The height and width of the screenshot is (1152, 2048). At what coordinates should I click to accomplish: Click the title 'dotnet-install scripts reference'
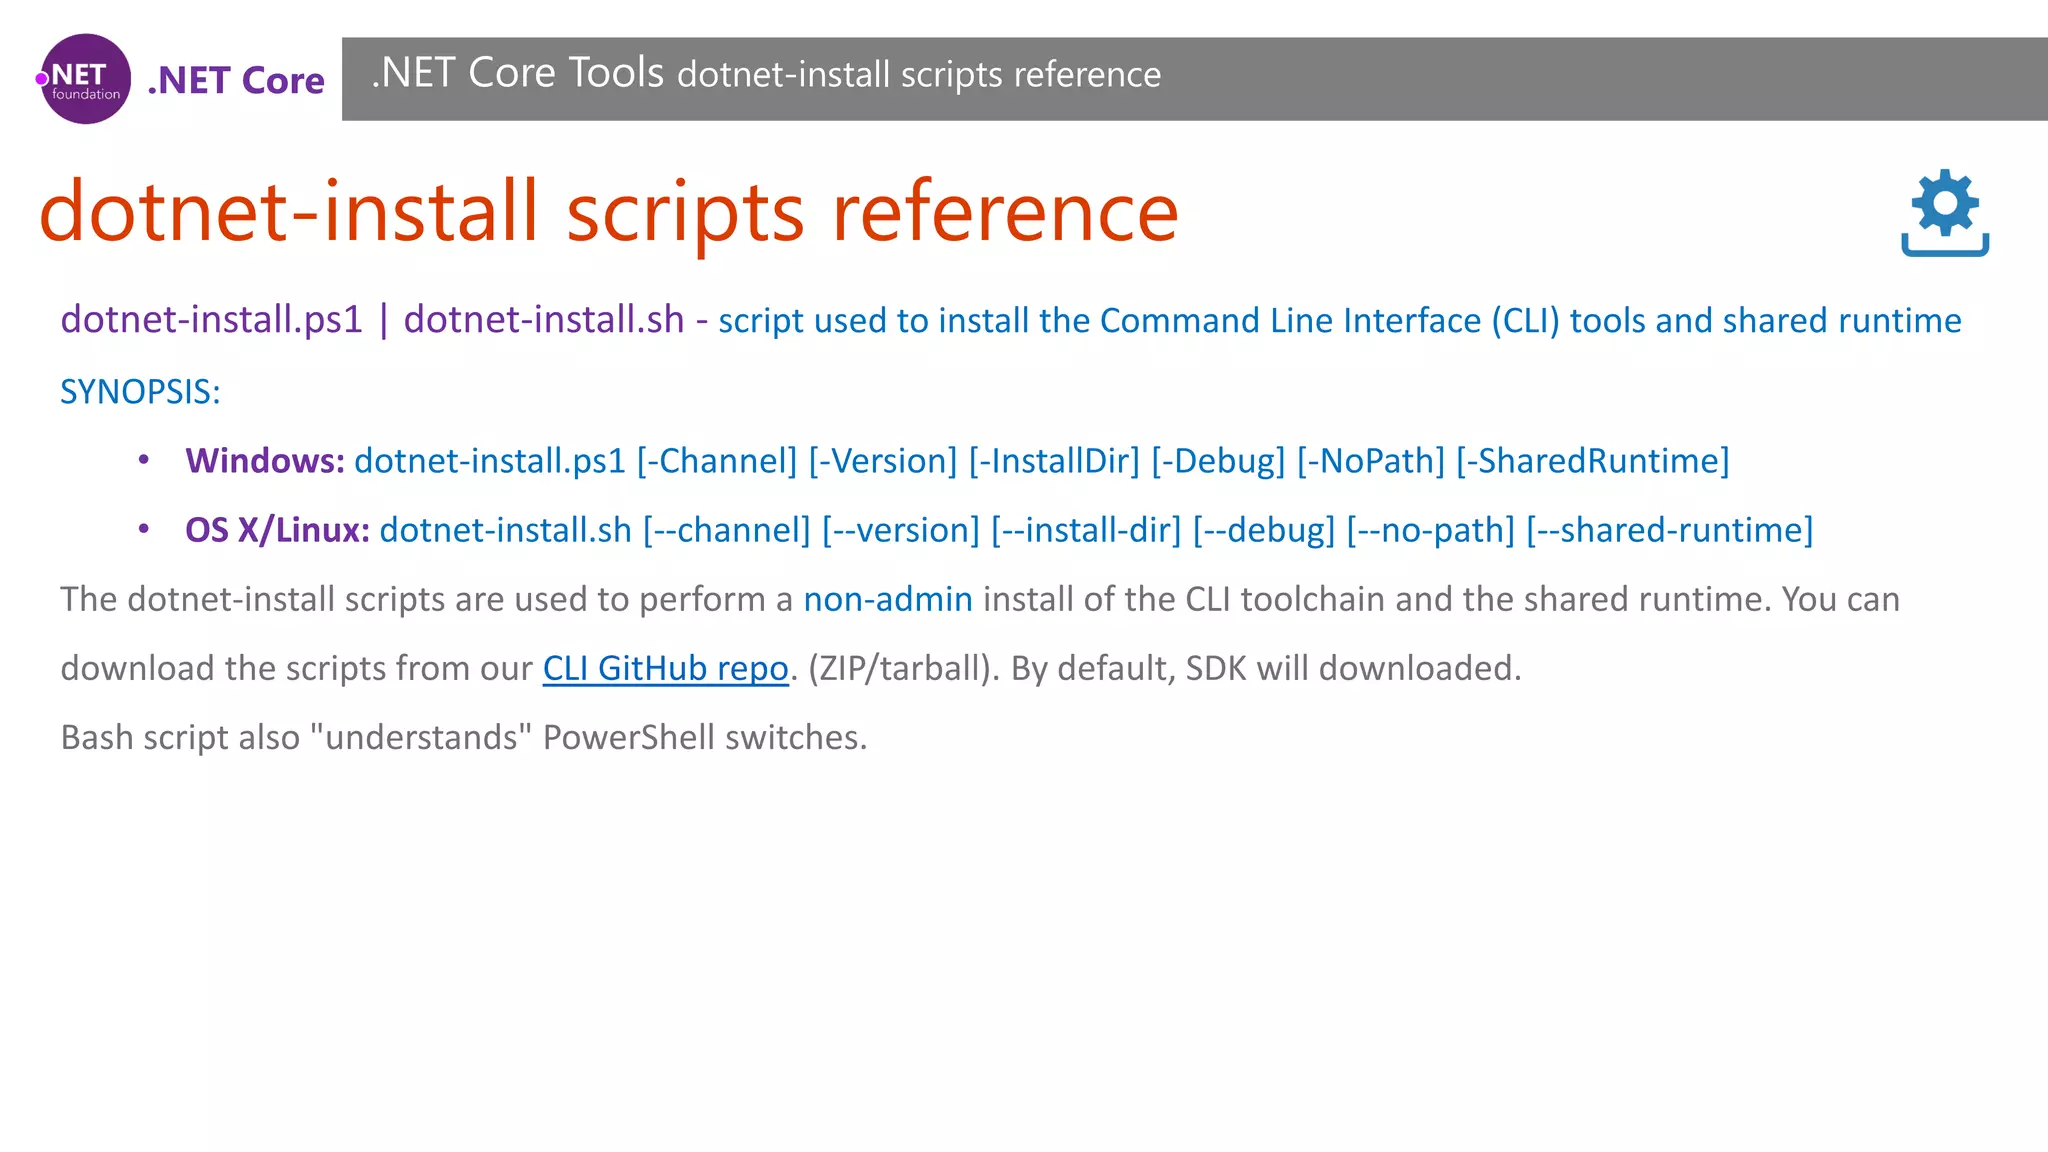point(609,212)
